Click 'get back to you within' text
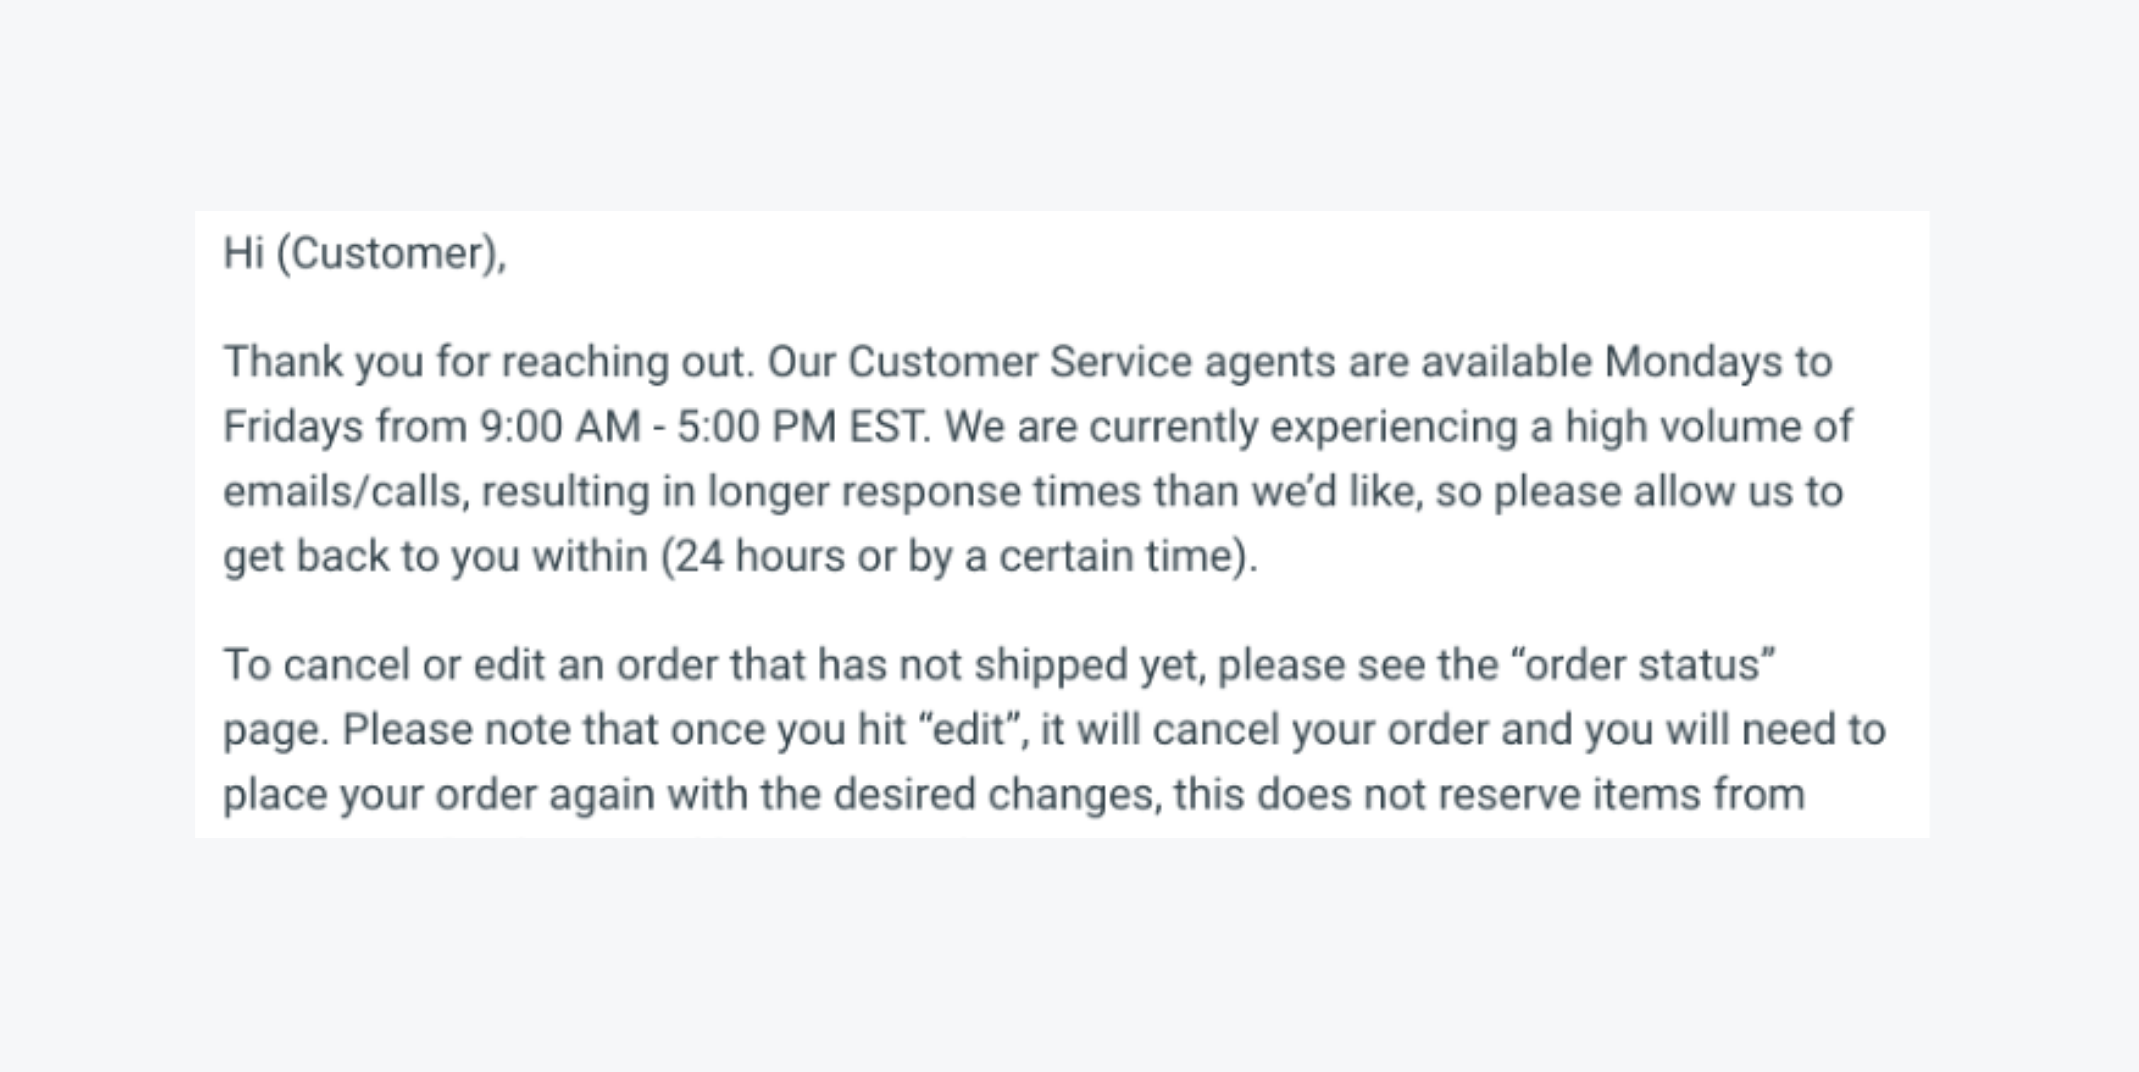The image size is (2139, 1072). 435,556
